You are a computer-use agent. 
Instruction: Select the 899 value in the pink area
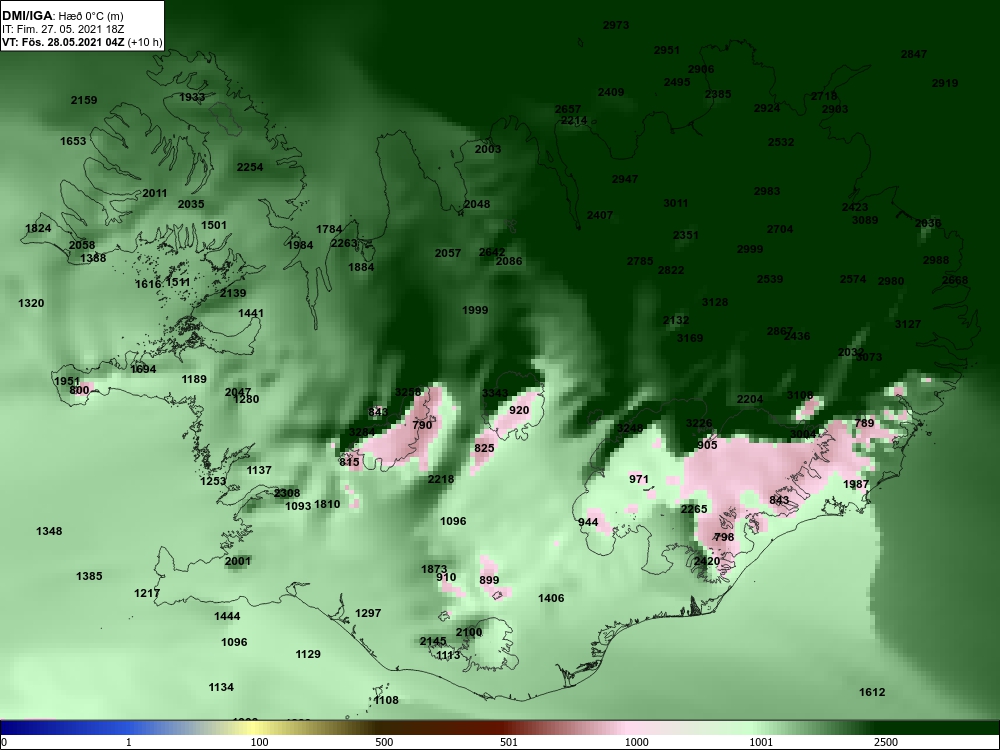click(489, 580)
